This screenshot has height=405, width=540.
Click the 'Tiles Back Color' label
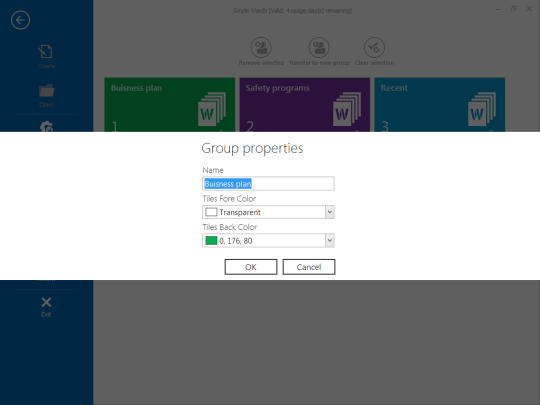click(230, 227)
